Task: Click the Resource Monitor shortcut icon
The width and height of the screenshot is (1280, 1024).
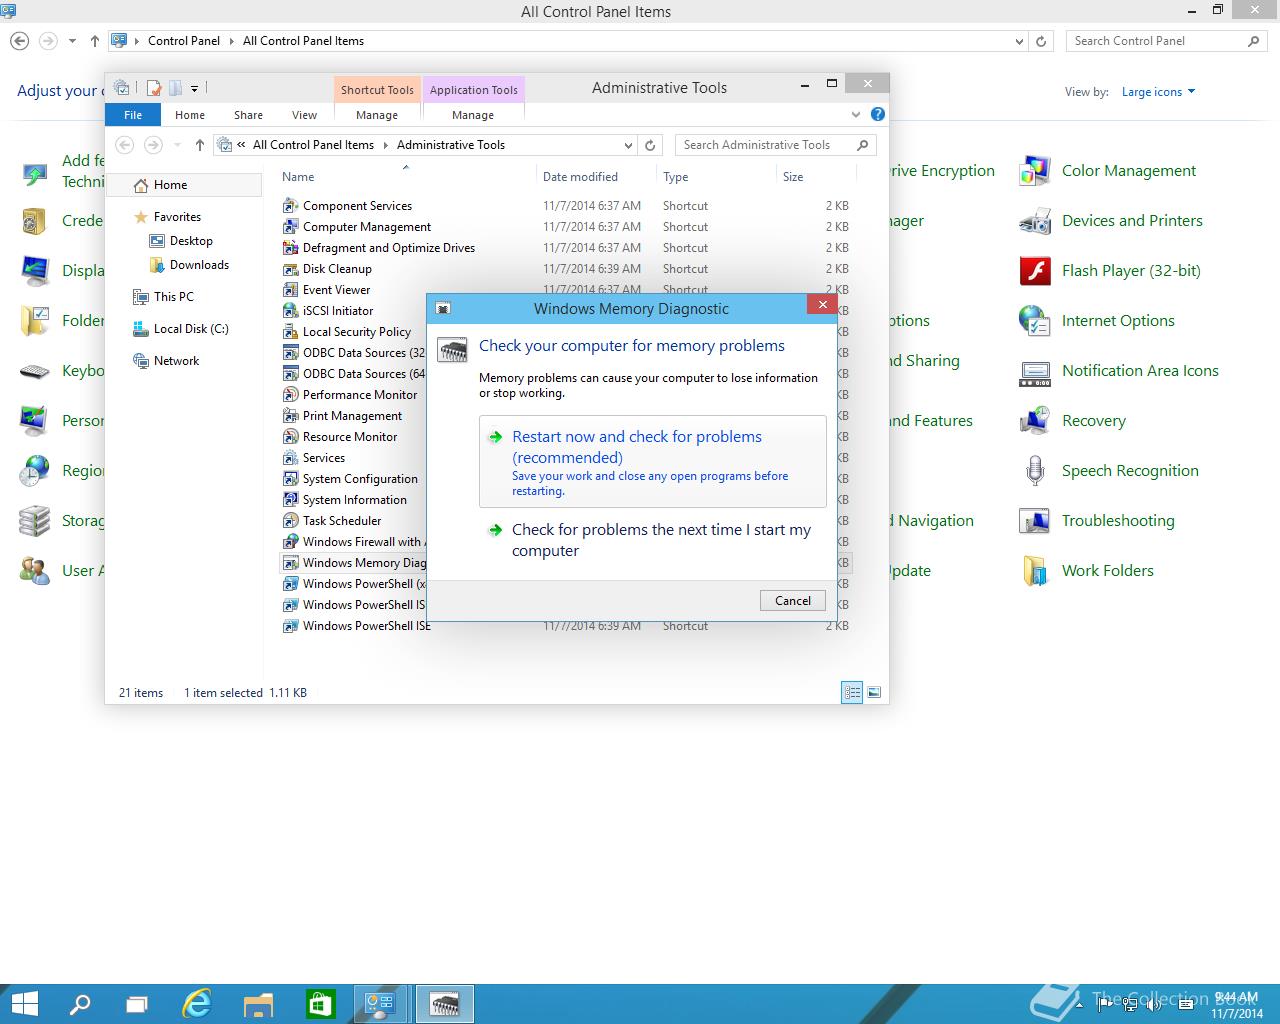Action: click(x=290, y=437)
